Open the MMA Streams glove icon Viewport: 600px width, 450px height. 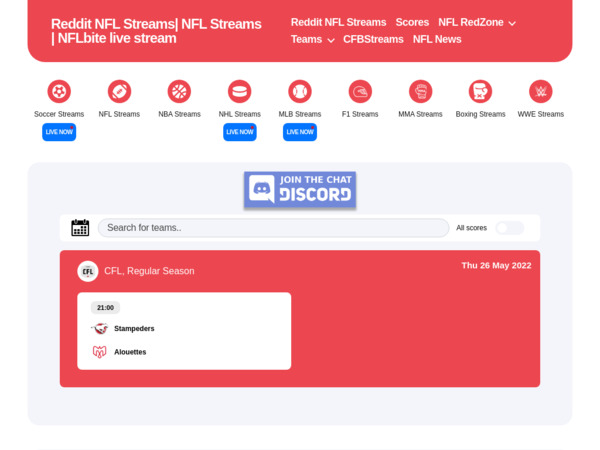coord(421,91)
